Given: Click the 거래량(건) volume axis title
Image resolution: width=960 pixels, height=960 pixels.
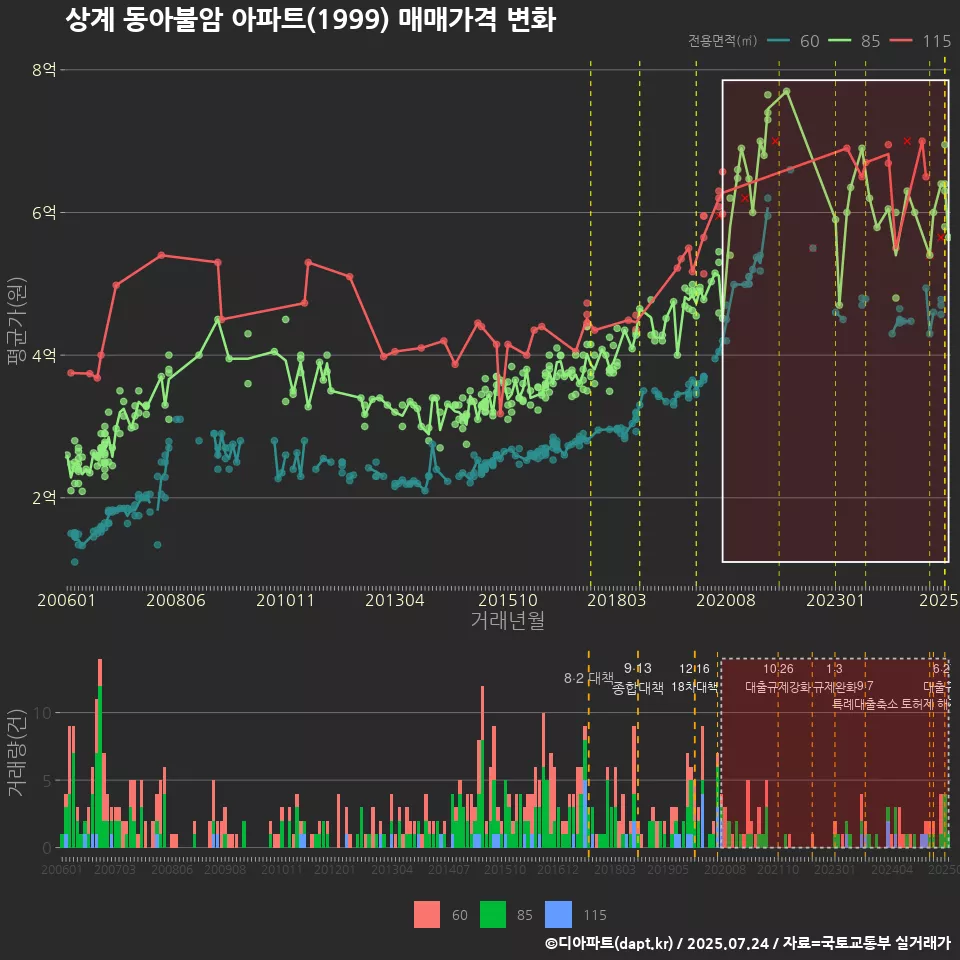Looking at the screenshot, I should pos(16,752).
